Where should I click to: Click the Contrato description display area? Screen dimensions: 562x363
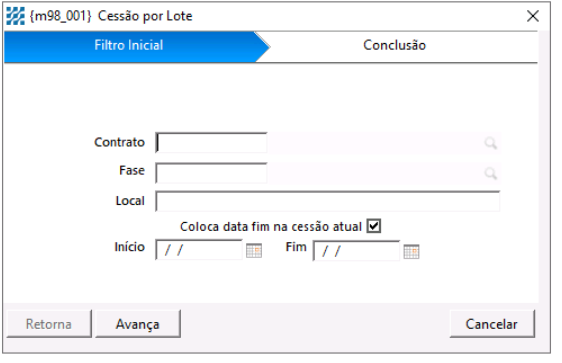[375, 143]
